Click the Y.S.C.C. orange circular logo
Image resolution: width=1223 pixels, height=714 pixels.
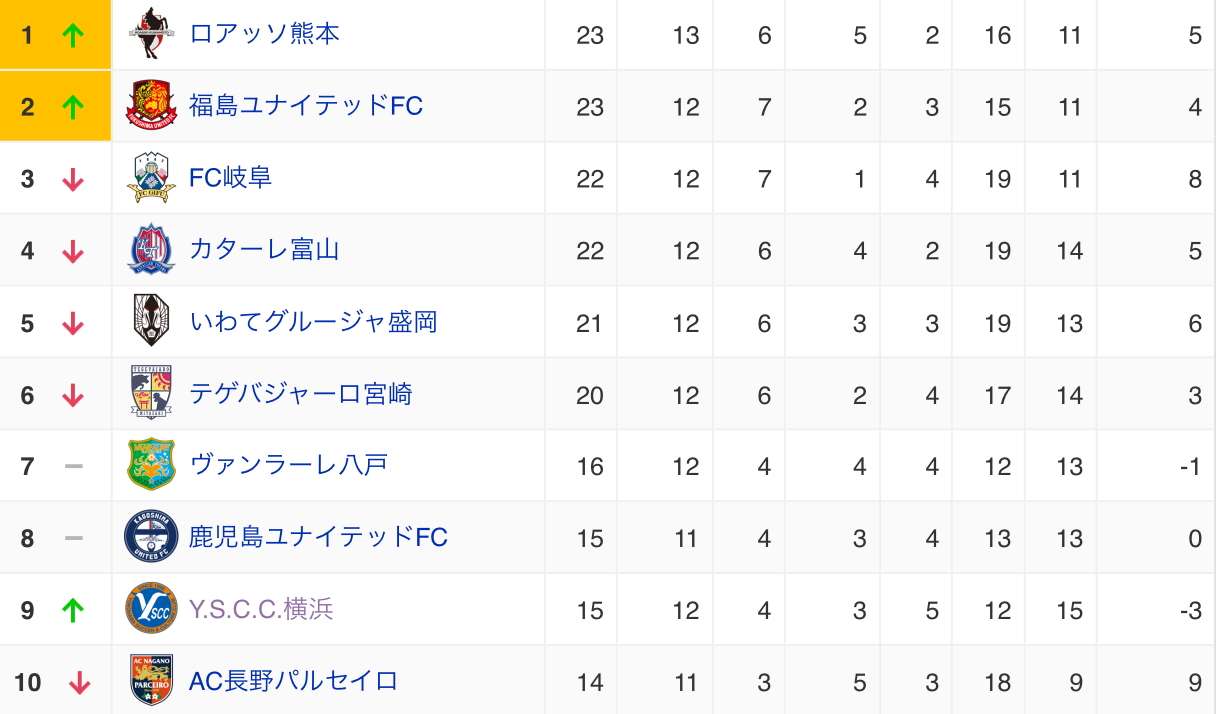[x=152, y=609]
